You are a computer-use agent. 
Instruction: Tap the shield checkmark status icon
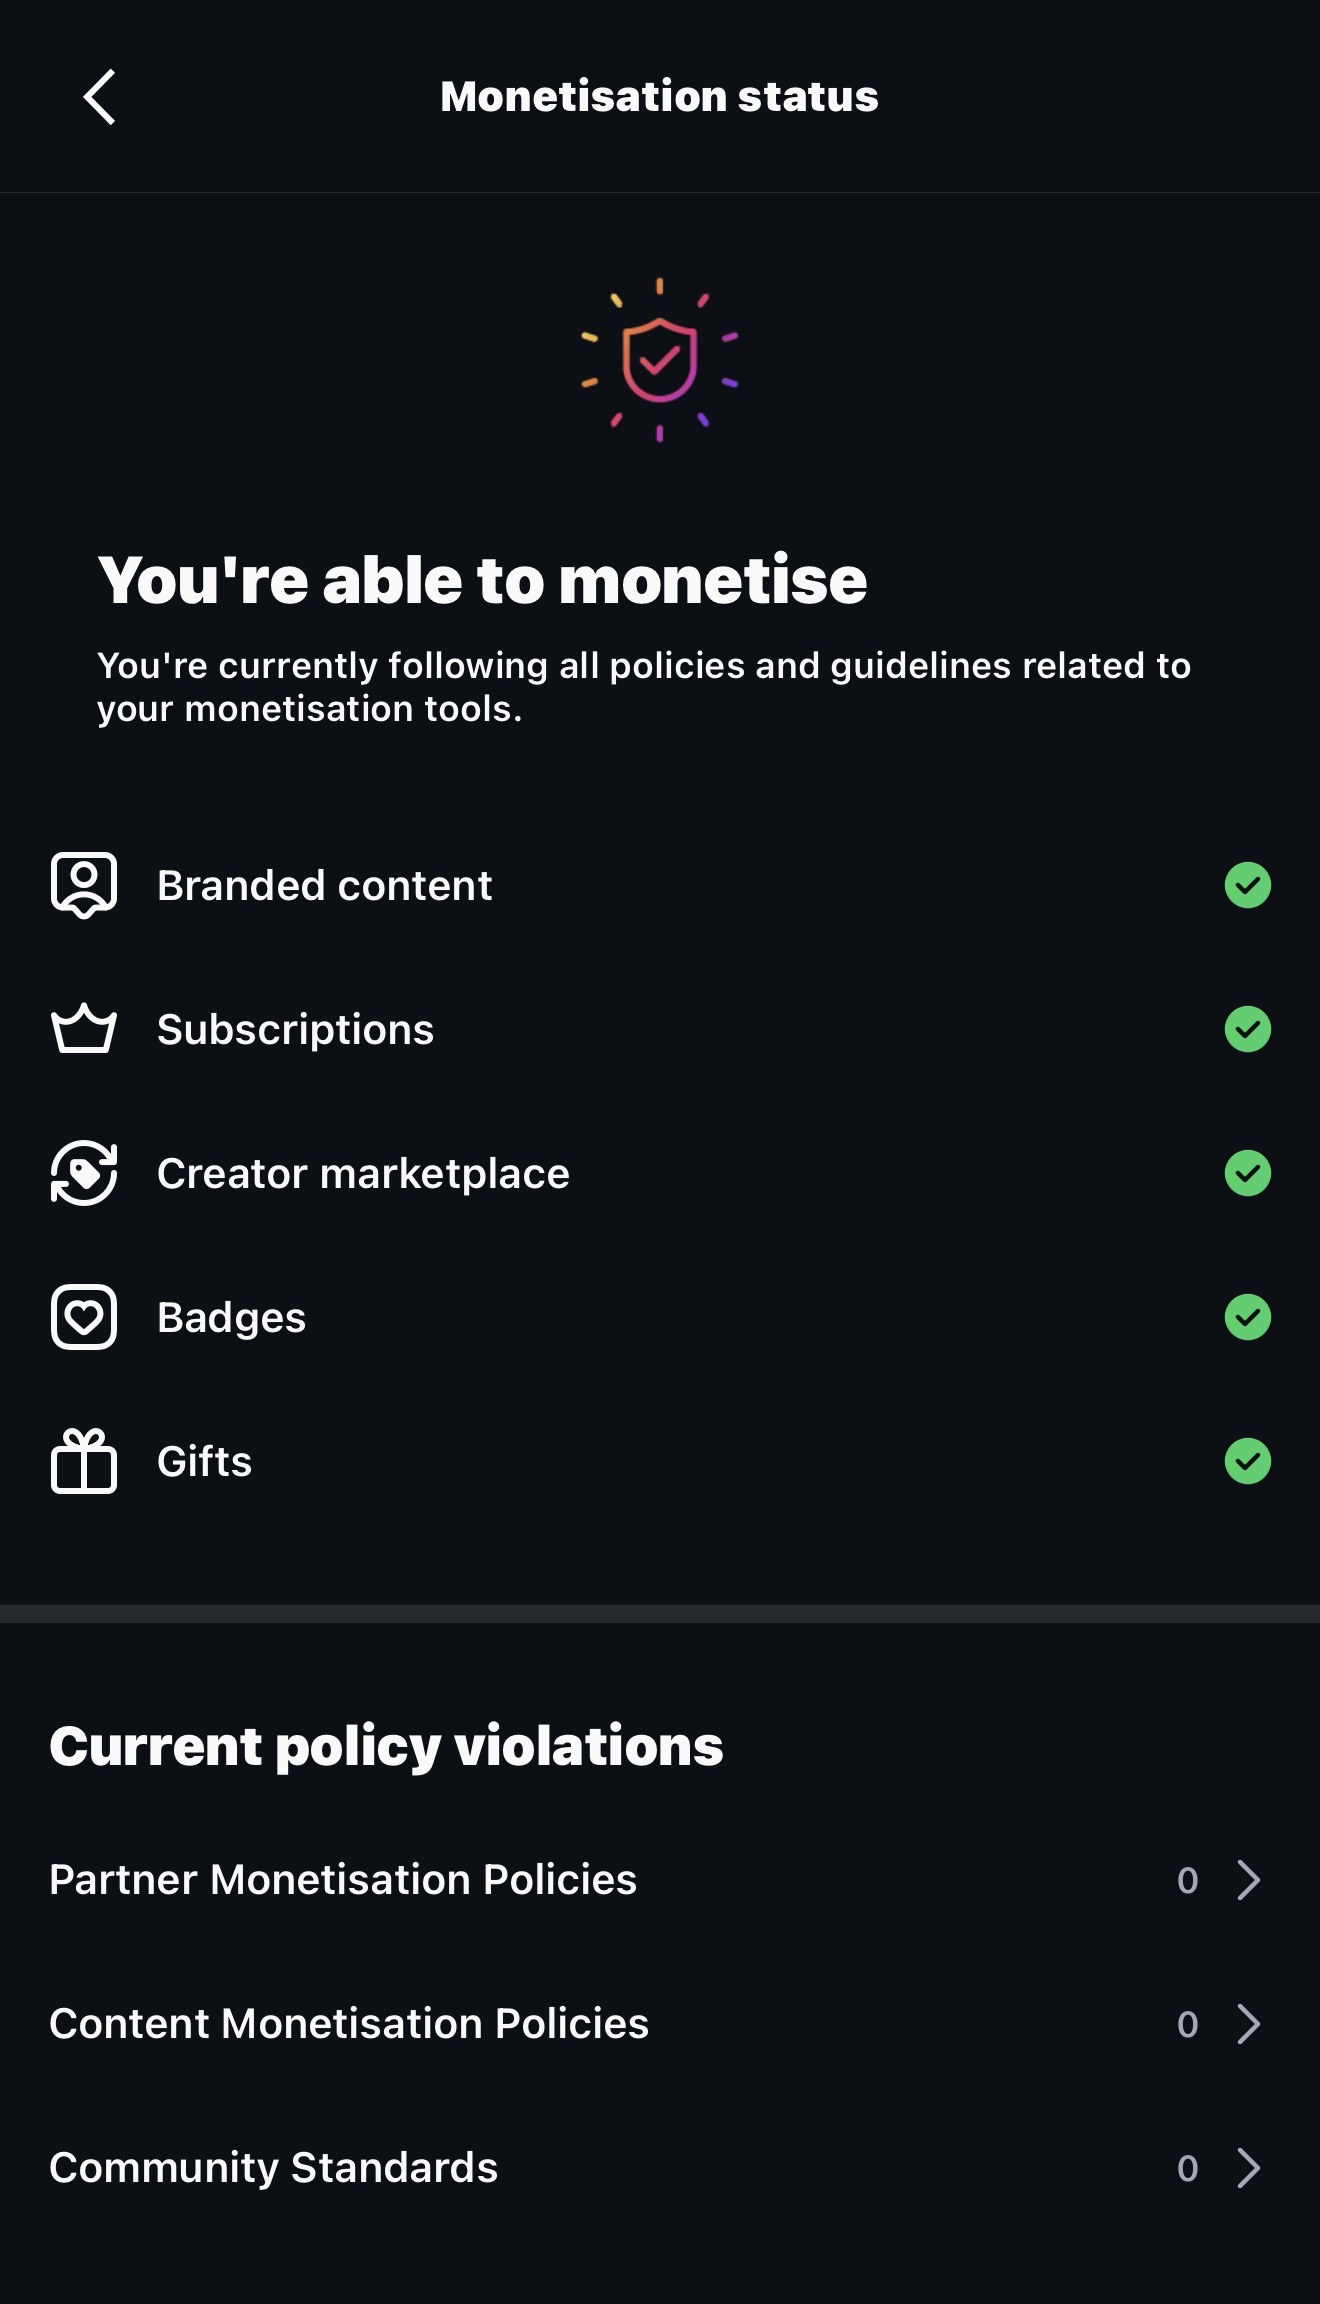659,360
